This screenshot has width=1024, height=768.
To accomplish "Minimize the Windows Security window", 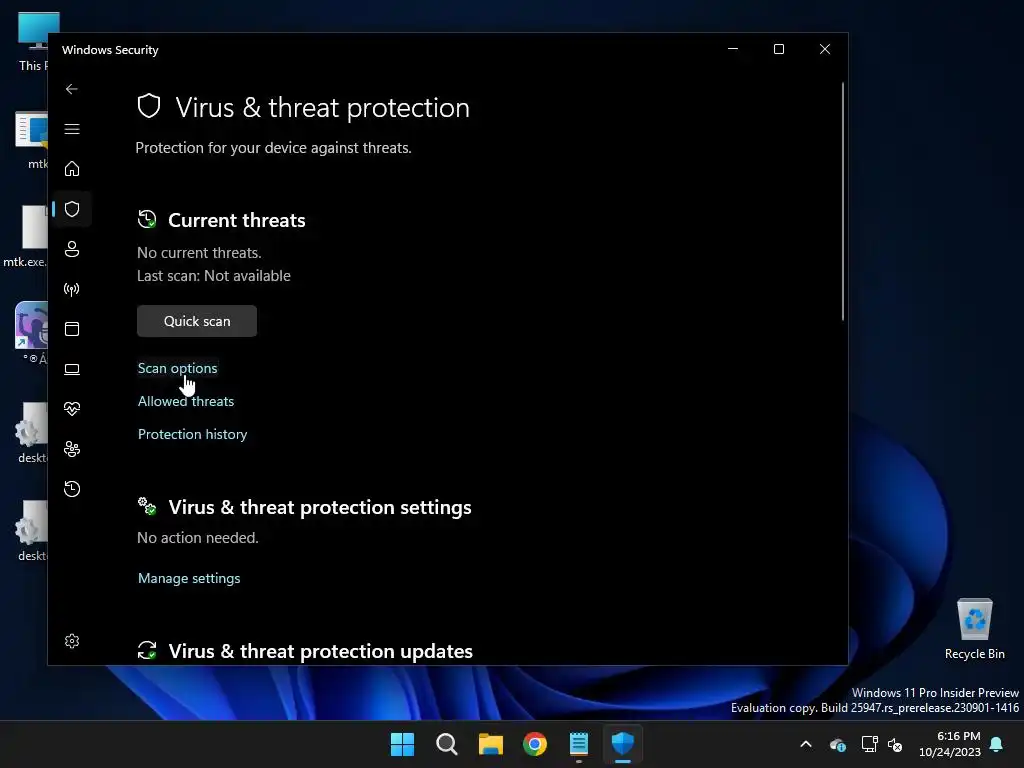I will (x=733, y=49).
